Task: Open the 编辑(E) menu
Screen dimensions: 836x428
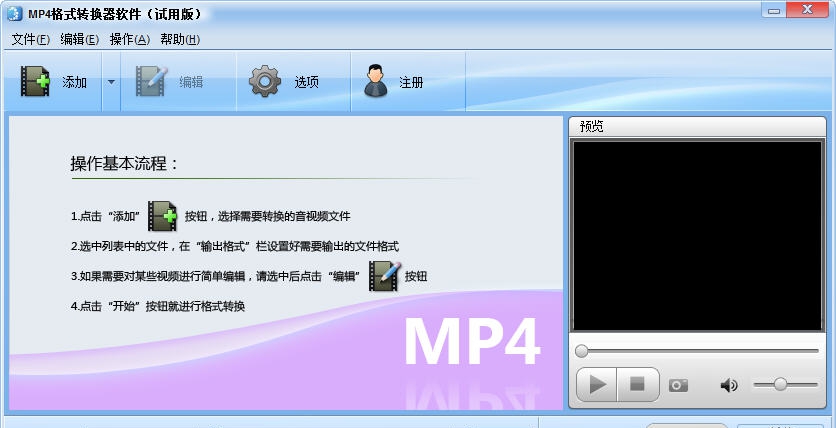Action: (79, 39)
